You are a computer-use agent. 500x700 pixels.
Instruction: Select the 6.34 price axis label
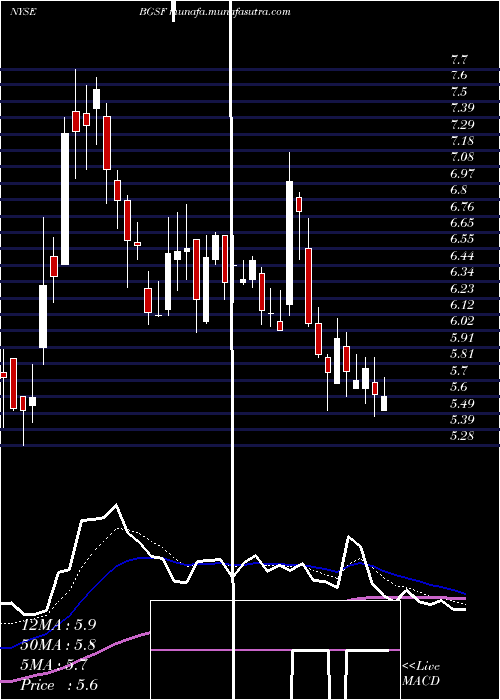click(462, 272)
